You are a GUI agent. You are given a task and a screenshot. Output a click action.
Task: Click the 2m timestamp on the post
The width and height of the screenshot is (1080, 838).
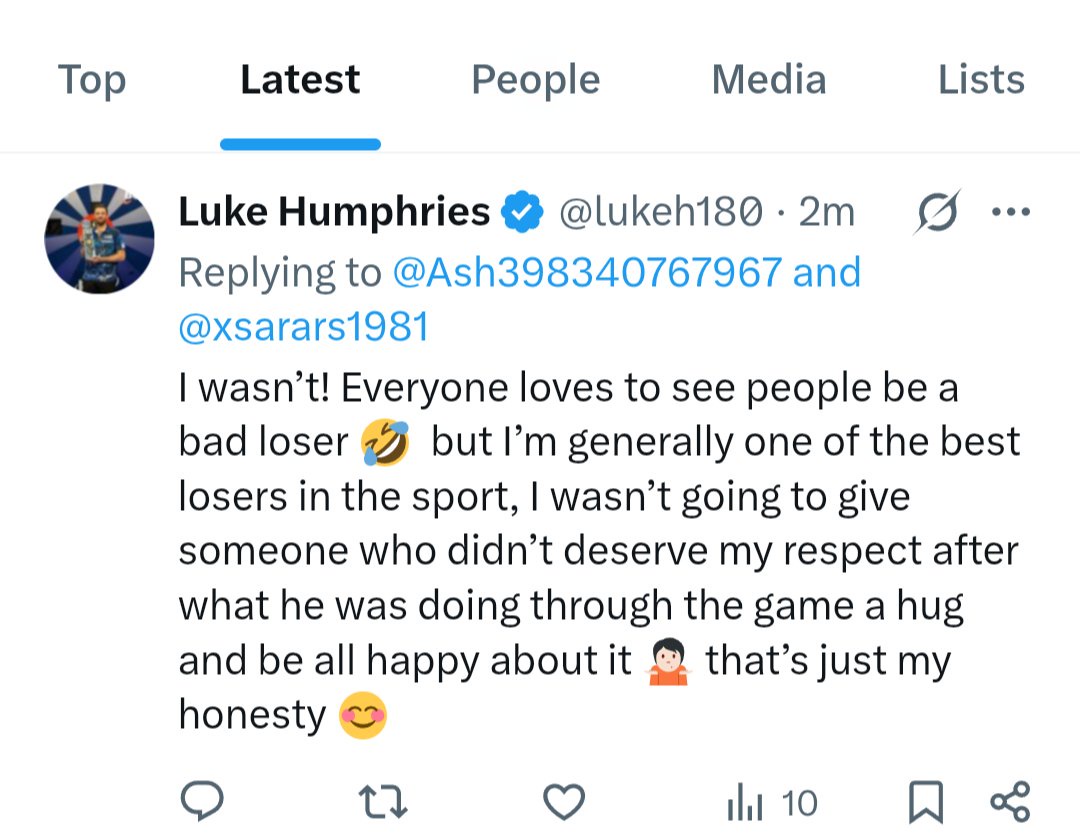point(827,212)
